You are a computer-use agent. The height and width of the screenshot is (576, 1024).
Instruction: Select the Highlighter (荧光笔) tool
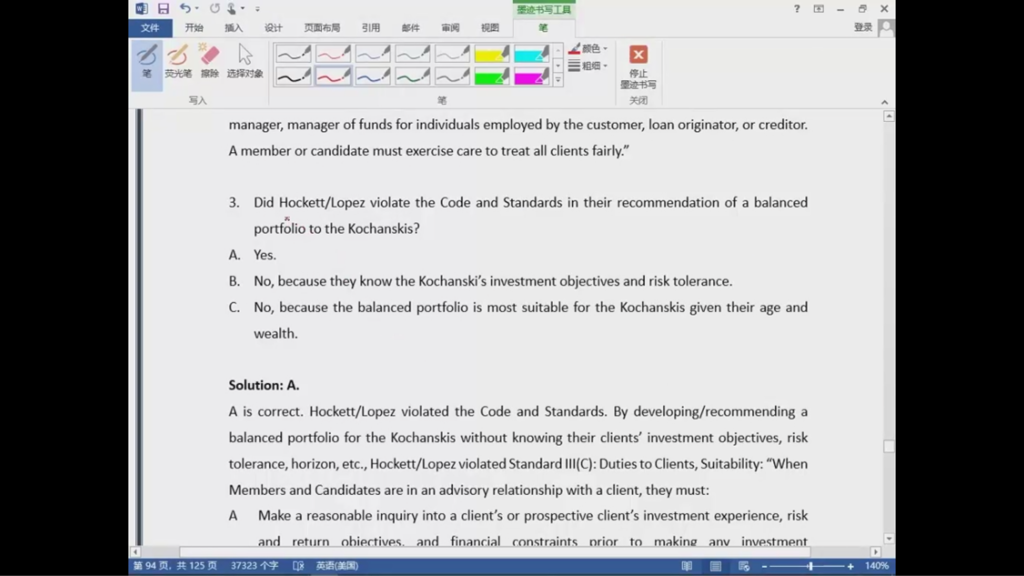[178, 60]
